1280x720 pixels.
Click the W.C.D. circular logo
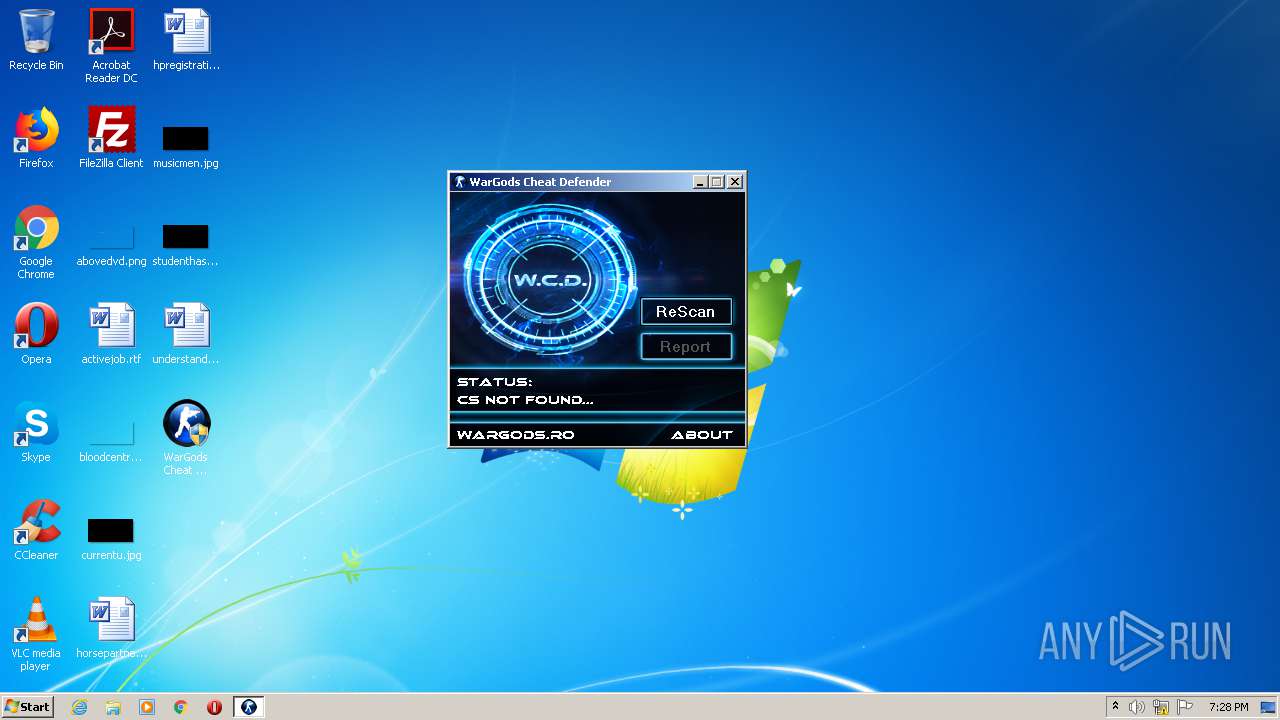coord(549,280)
